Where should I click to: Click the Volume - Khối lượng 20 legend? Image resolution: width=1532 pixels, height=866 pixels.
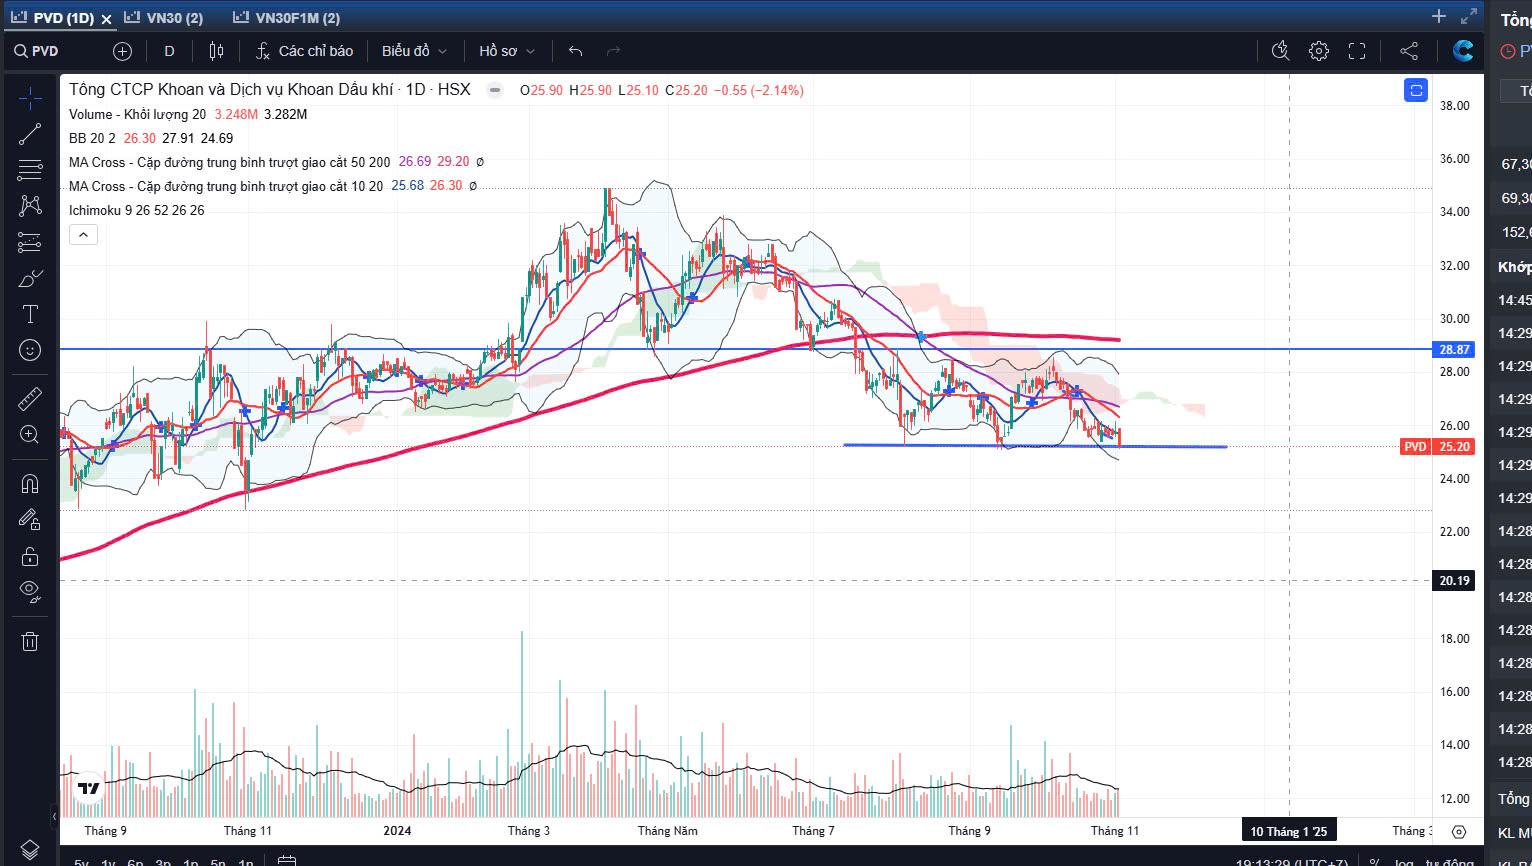pos(138,114)
